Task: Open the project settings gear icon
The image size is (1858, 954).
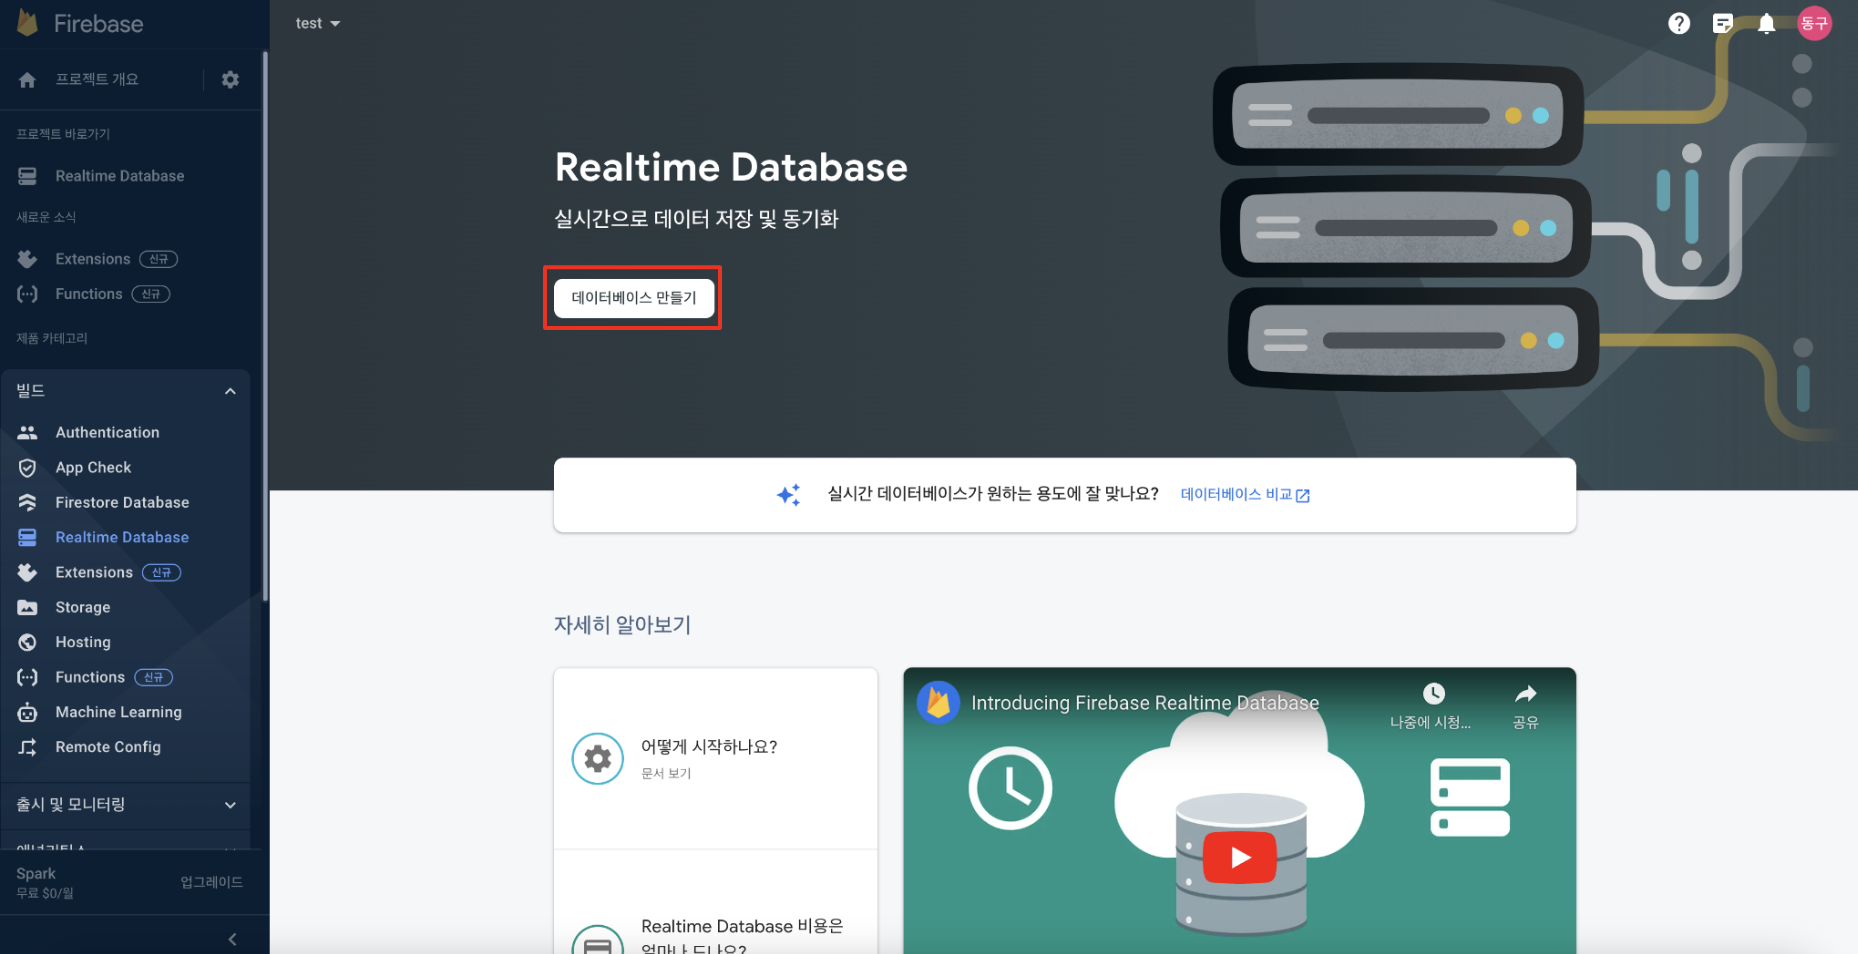Action: tap(230, 79)
